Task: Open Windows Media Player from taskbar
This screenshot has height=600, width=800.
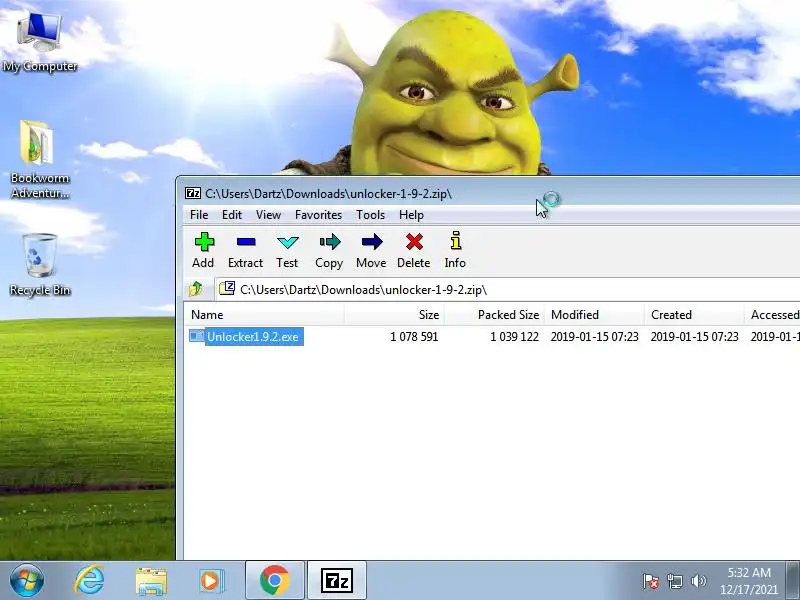Action: (212, 581)
